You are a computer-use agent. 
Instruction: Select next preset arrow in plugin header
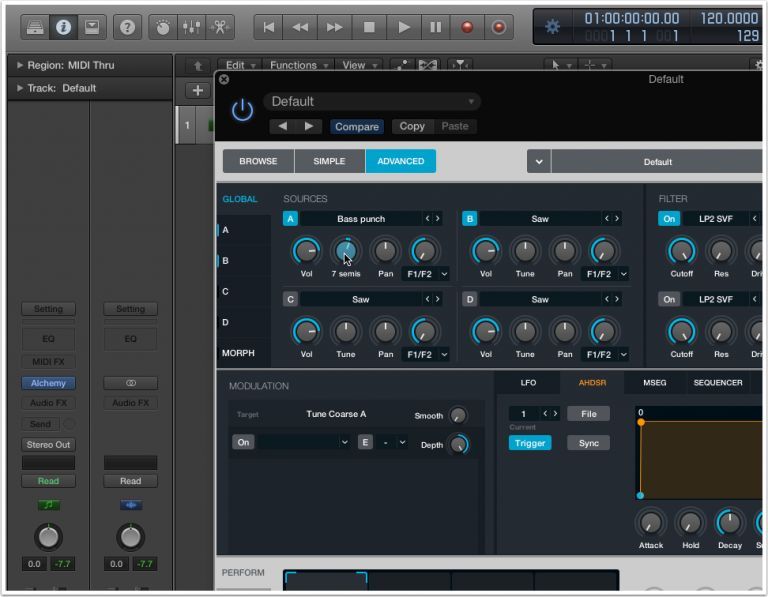(309, 126)
